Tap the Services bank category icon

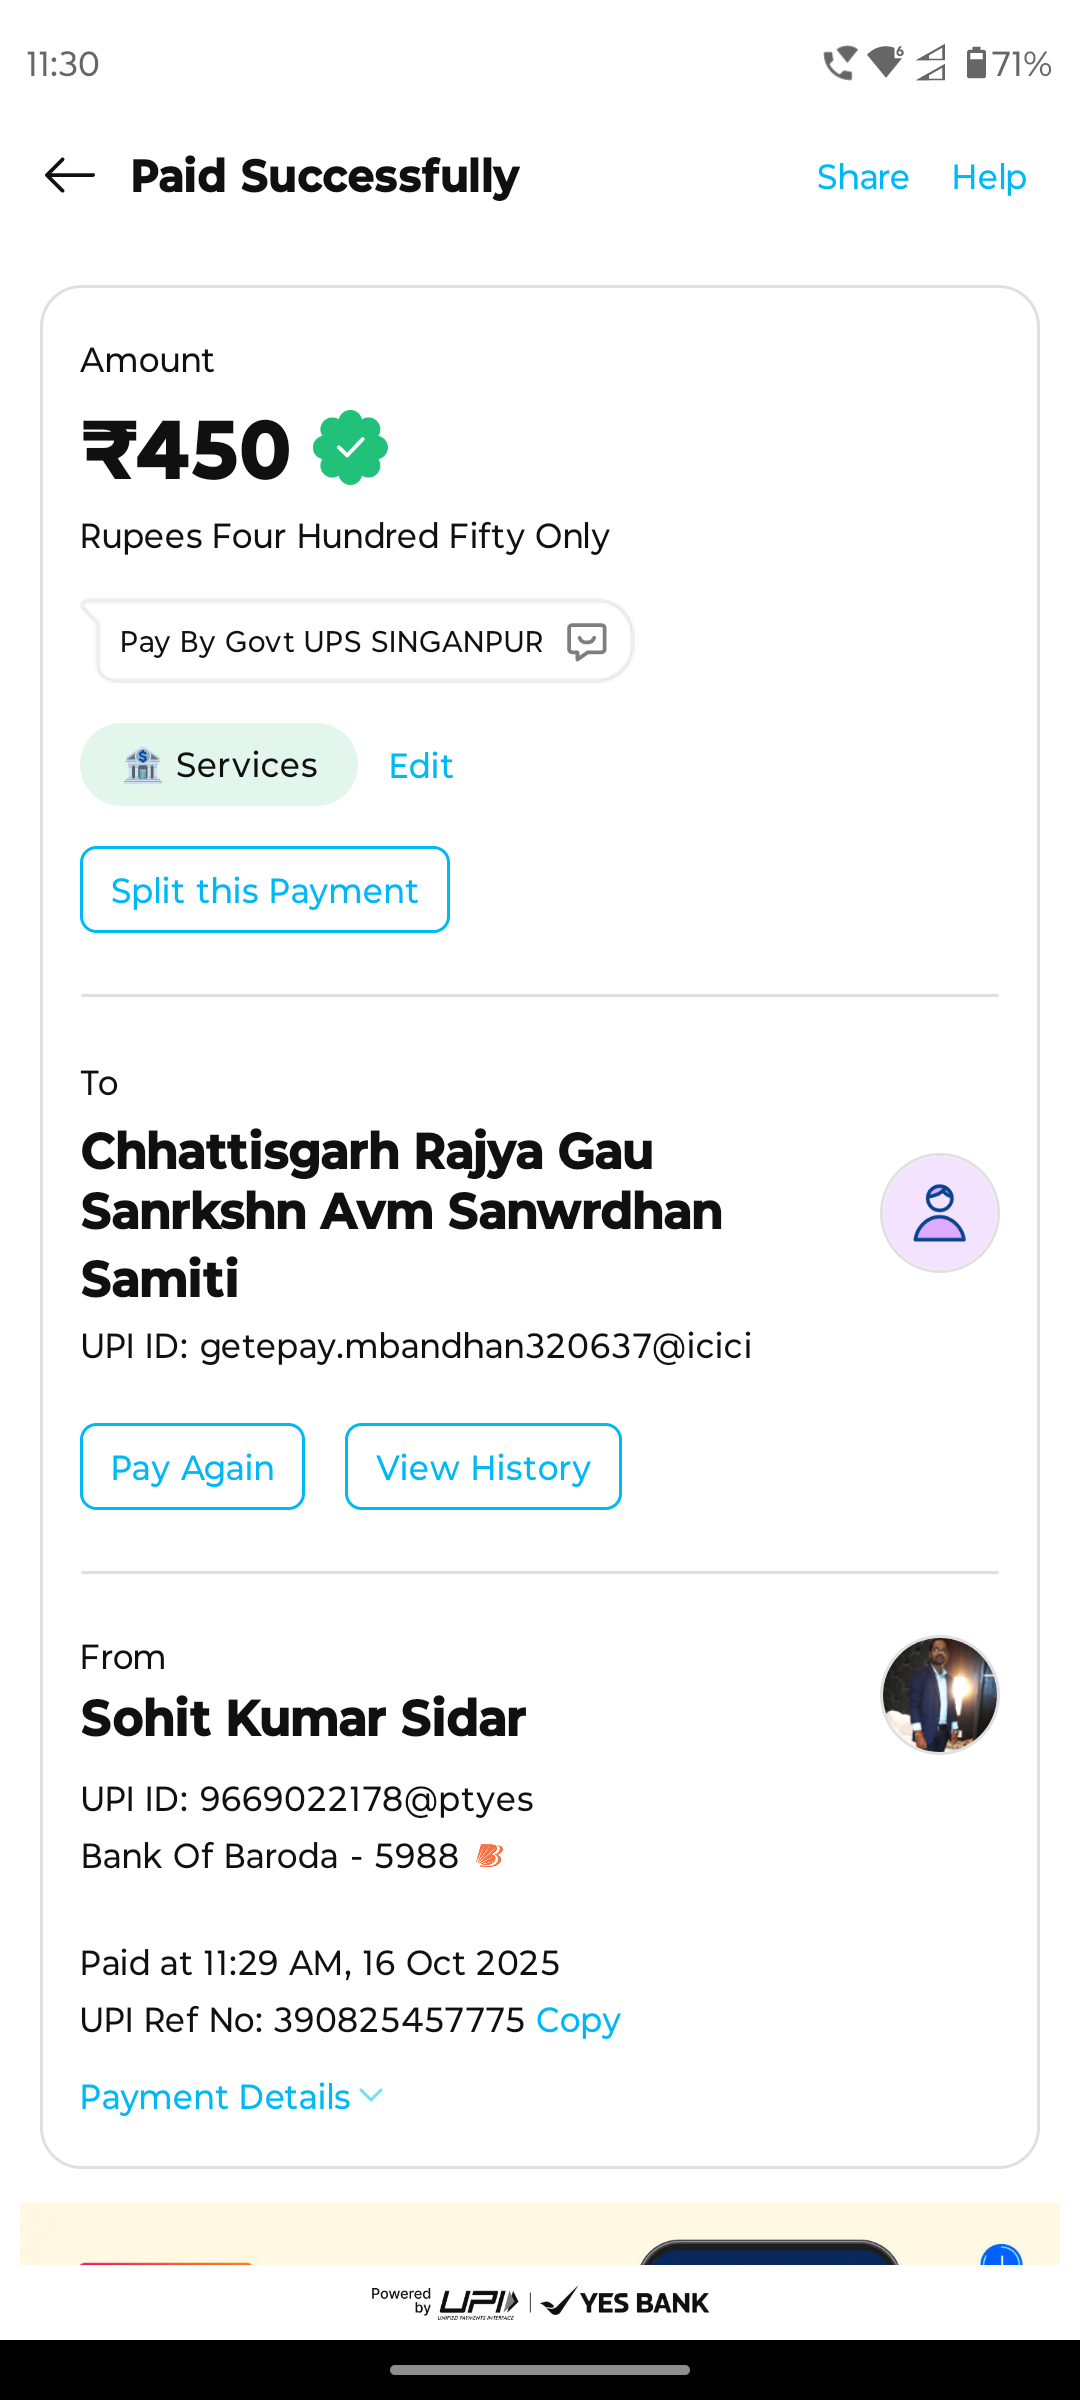(142, 765)
